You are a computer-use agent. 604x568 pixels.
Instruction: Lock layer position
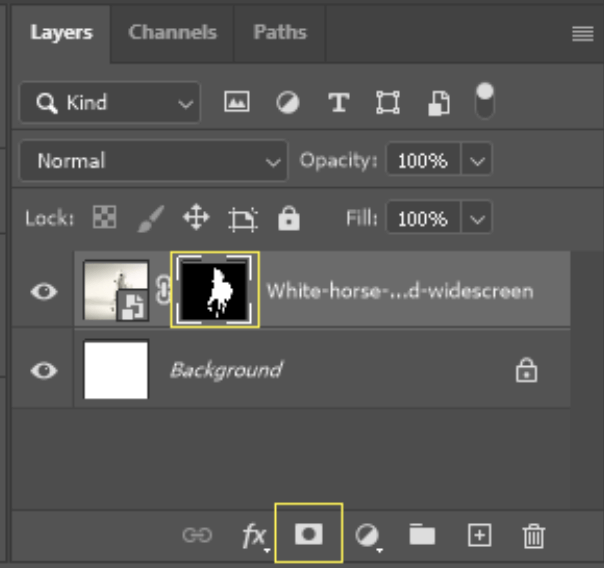196,218
